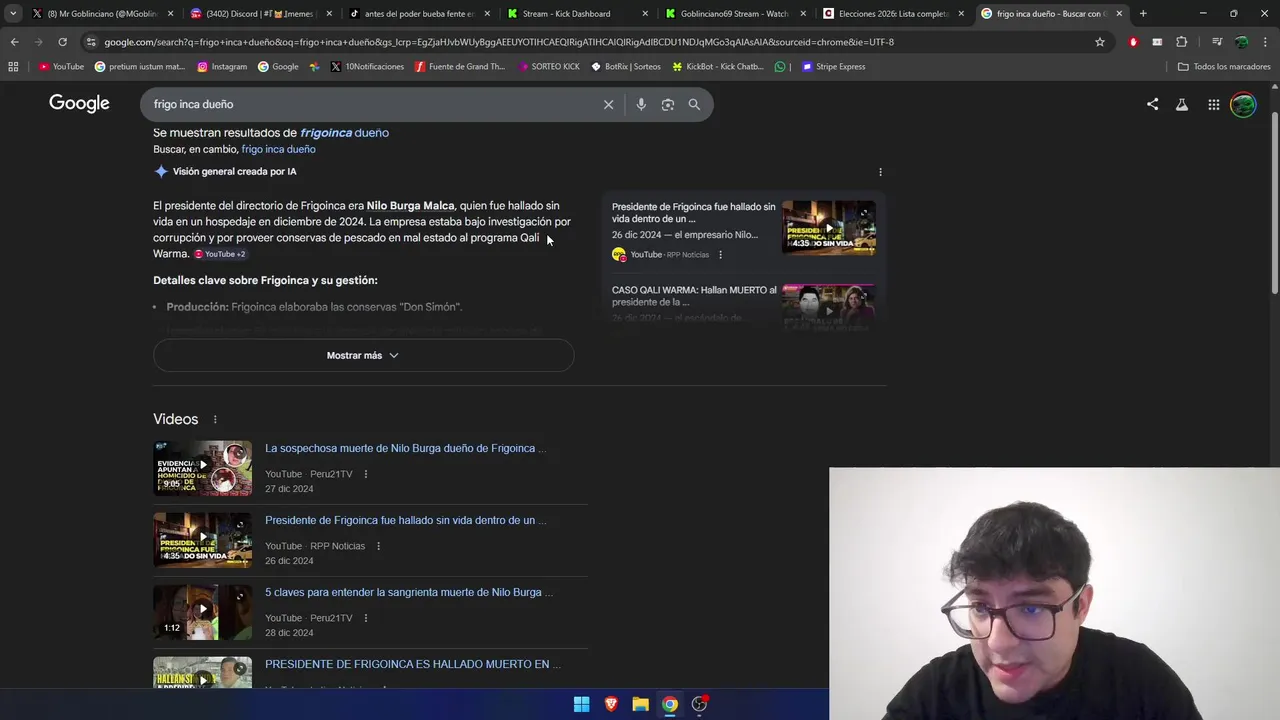The image size is (1280, 720).
Task: Open options for Peru21TV 27 dic video
Action: click(x=365, y=474)
